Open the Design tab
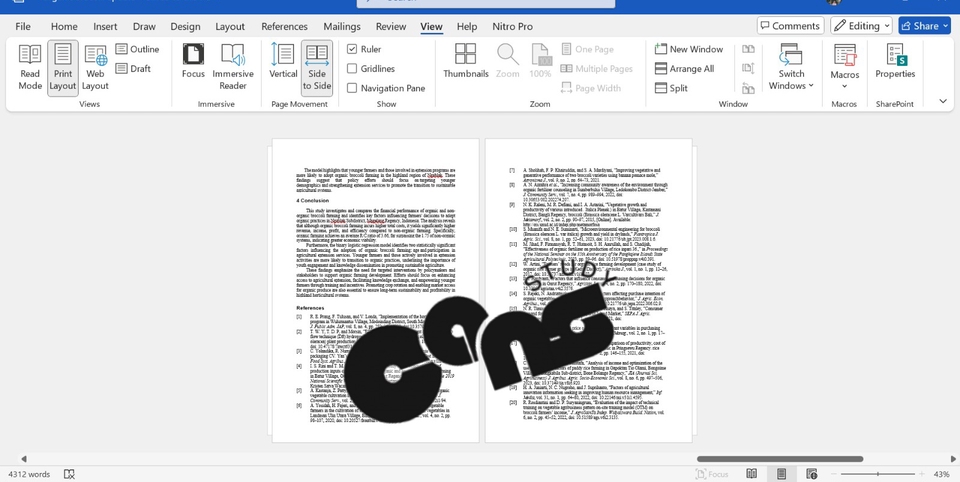 pyautogui.click(x=186, y=26)
